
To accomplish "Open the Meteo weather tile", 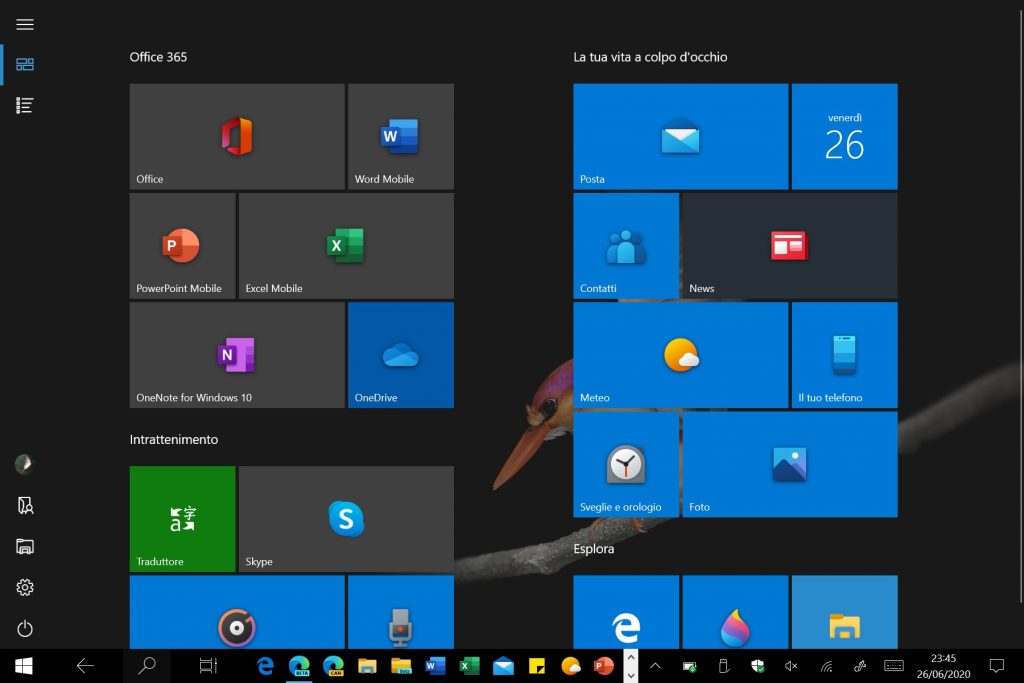I will [680, 355].
